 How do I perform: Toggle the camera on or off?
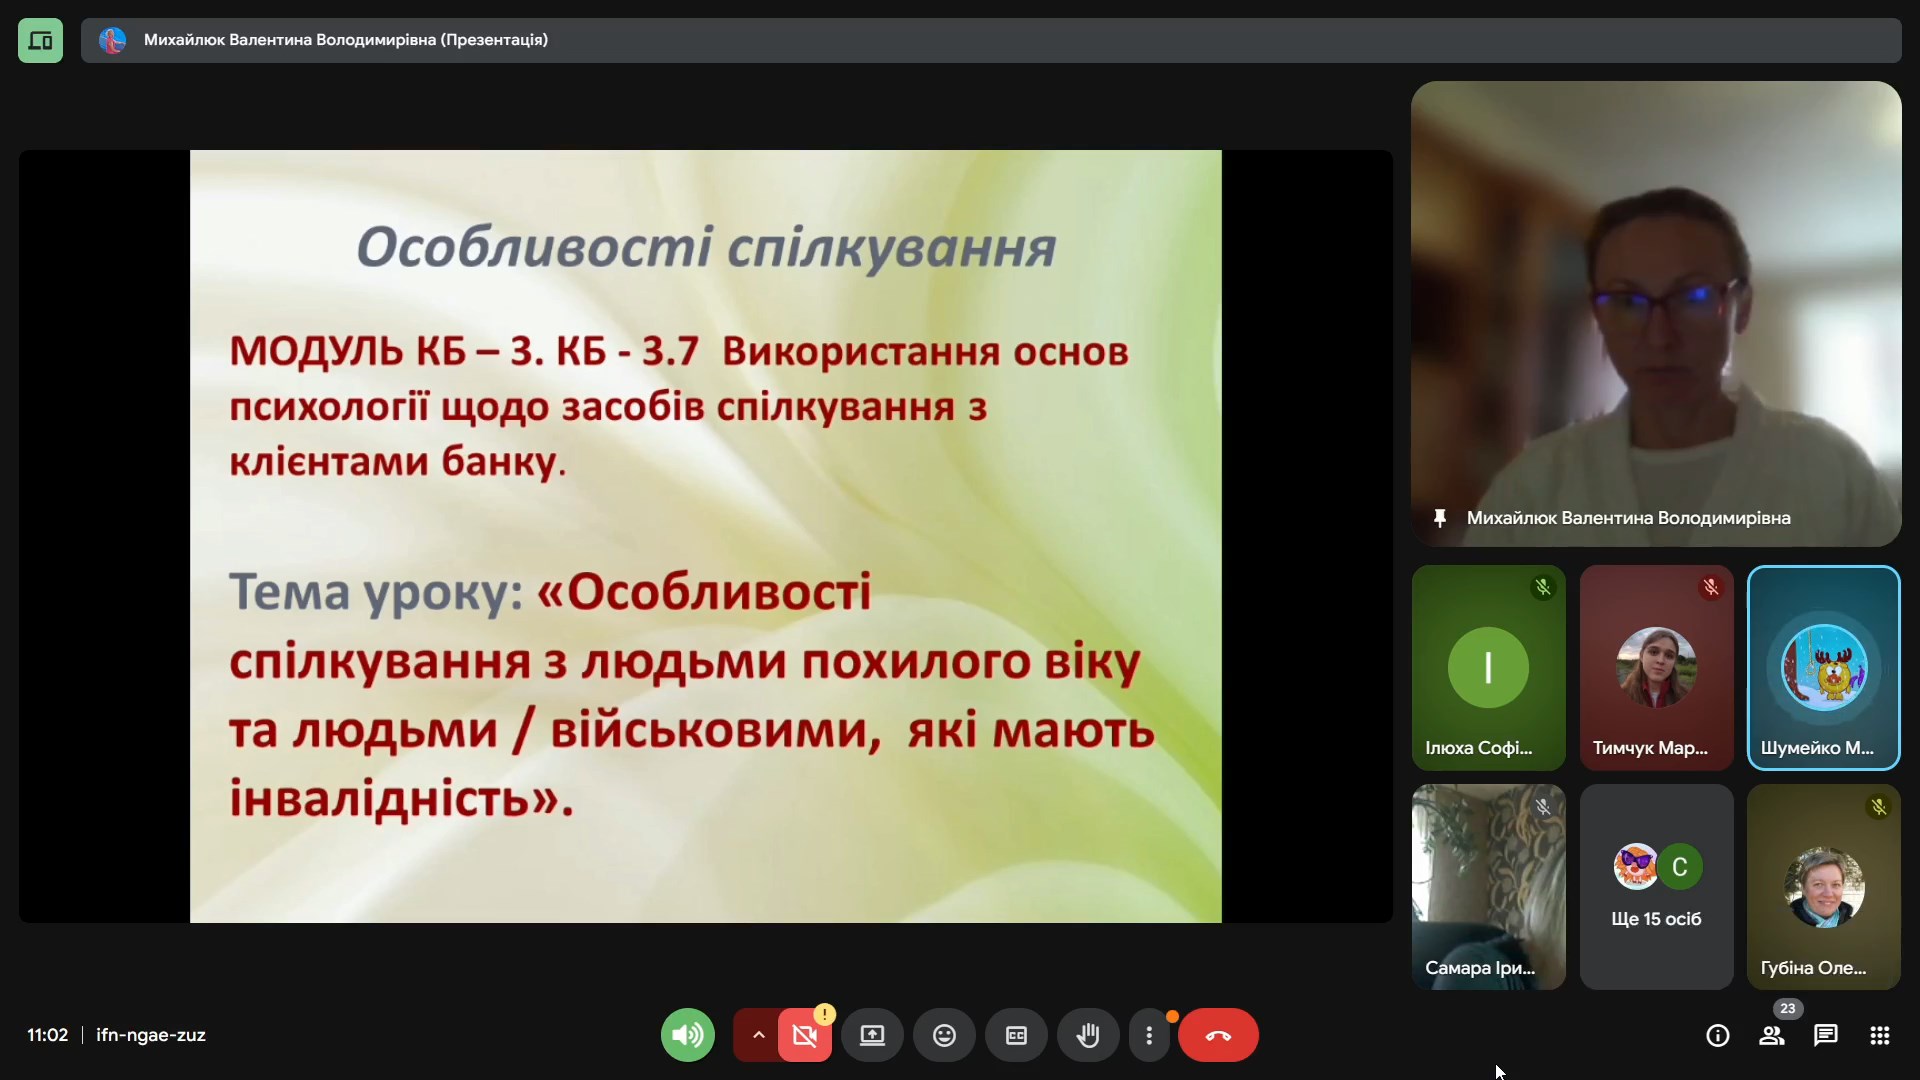coord(805,1035)
